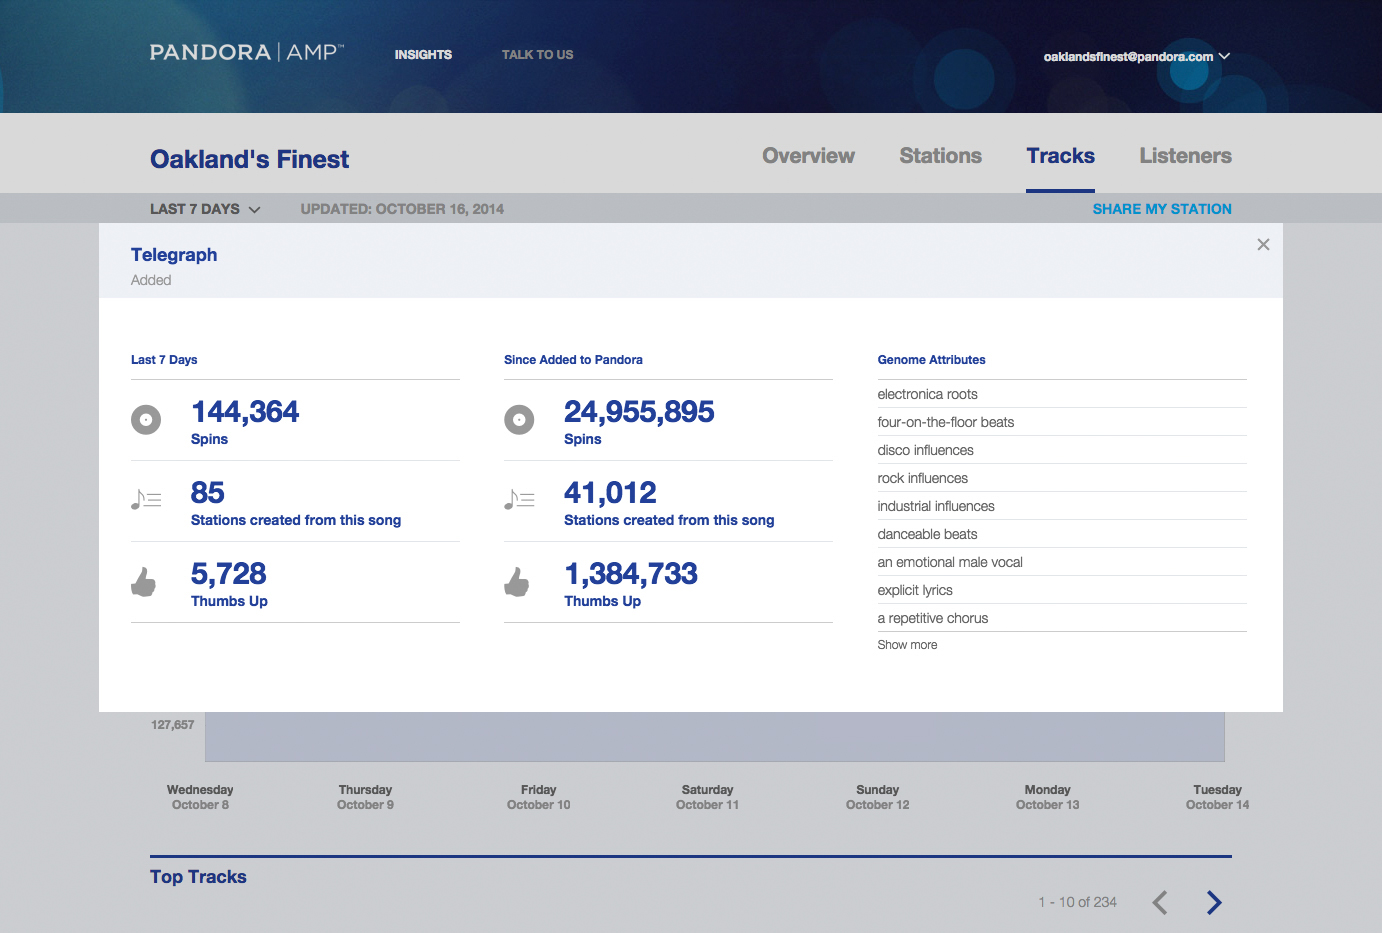Click the Top Tracks section heading

point(198,877)
